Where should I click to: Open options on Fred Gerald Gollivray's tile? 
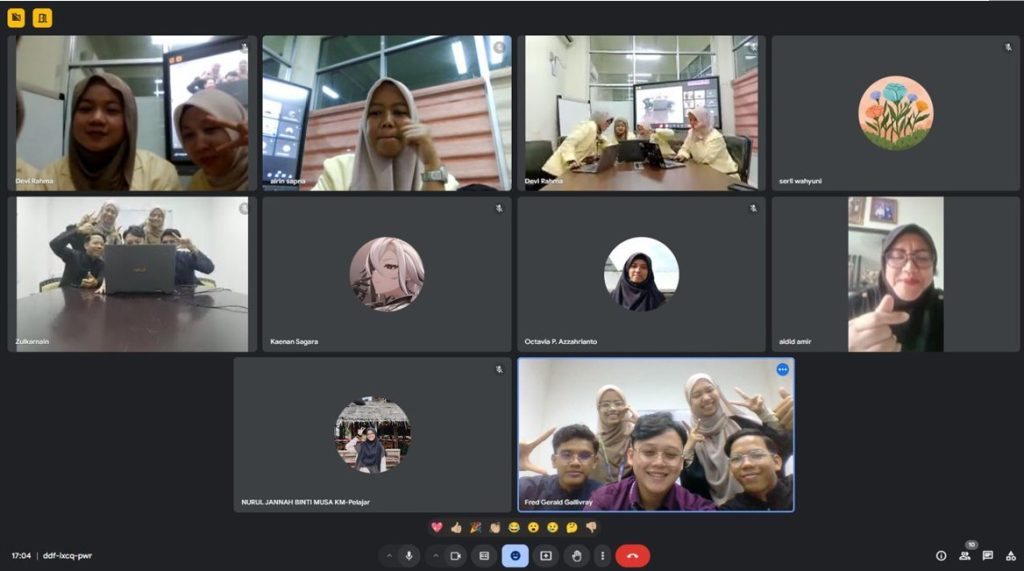[782, 370]
